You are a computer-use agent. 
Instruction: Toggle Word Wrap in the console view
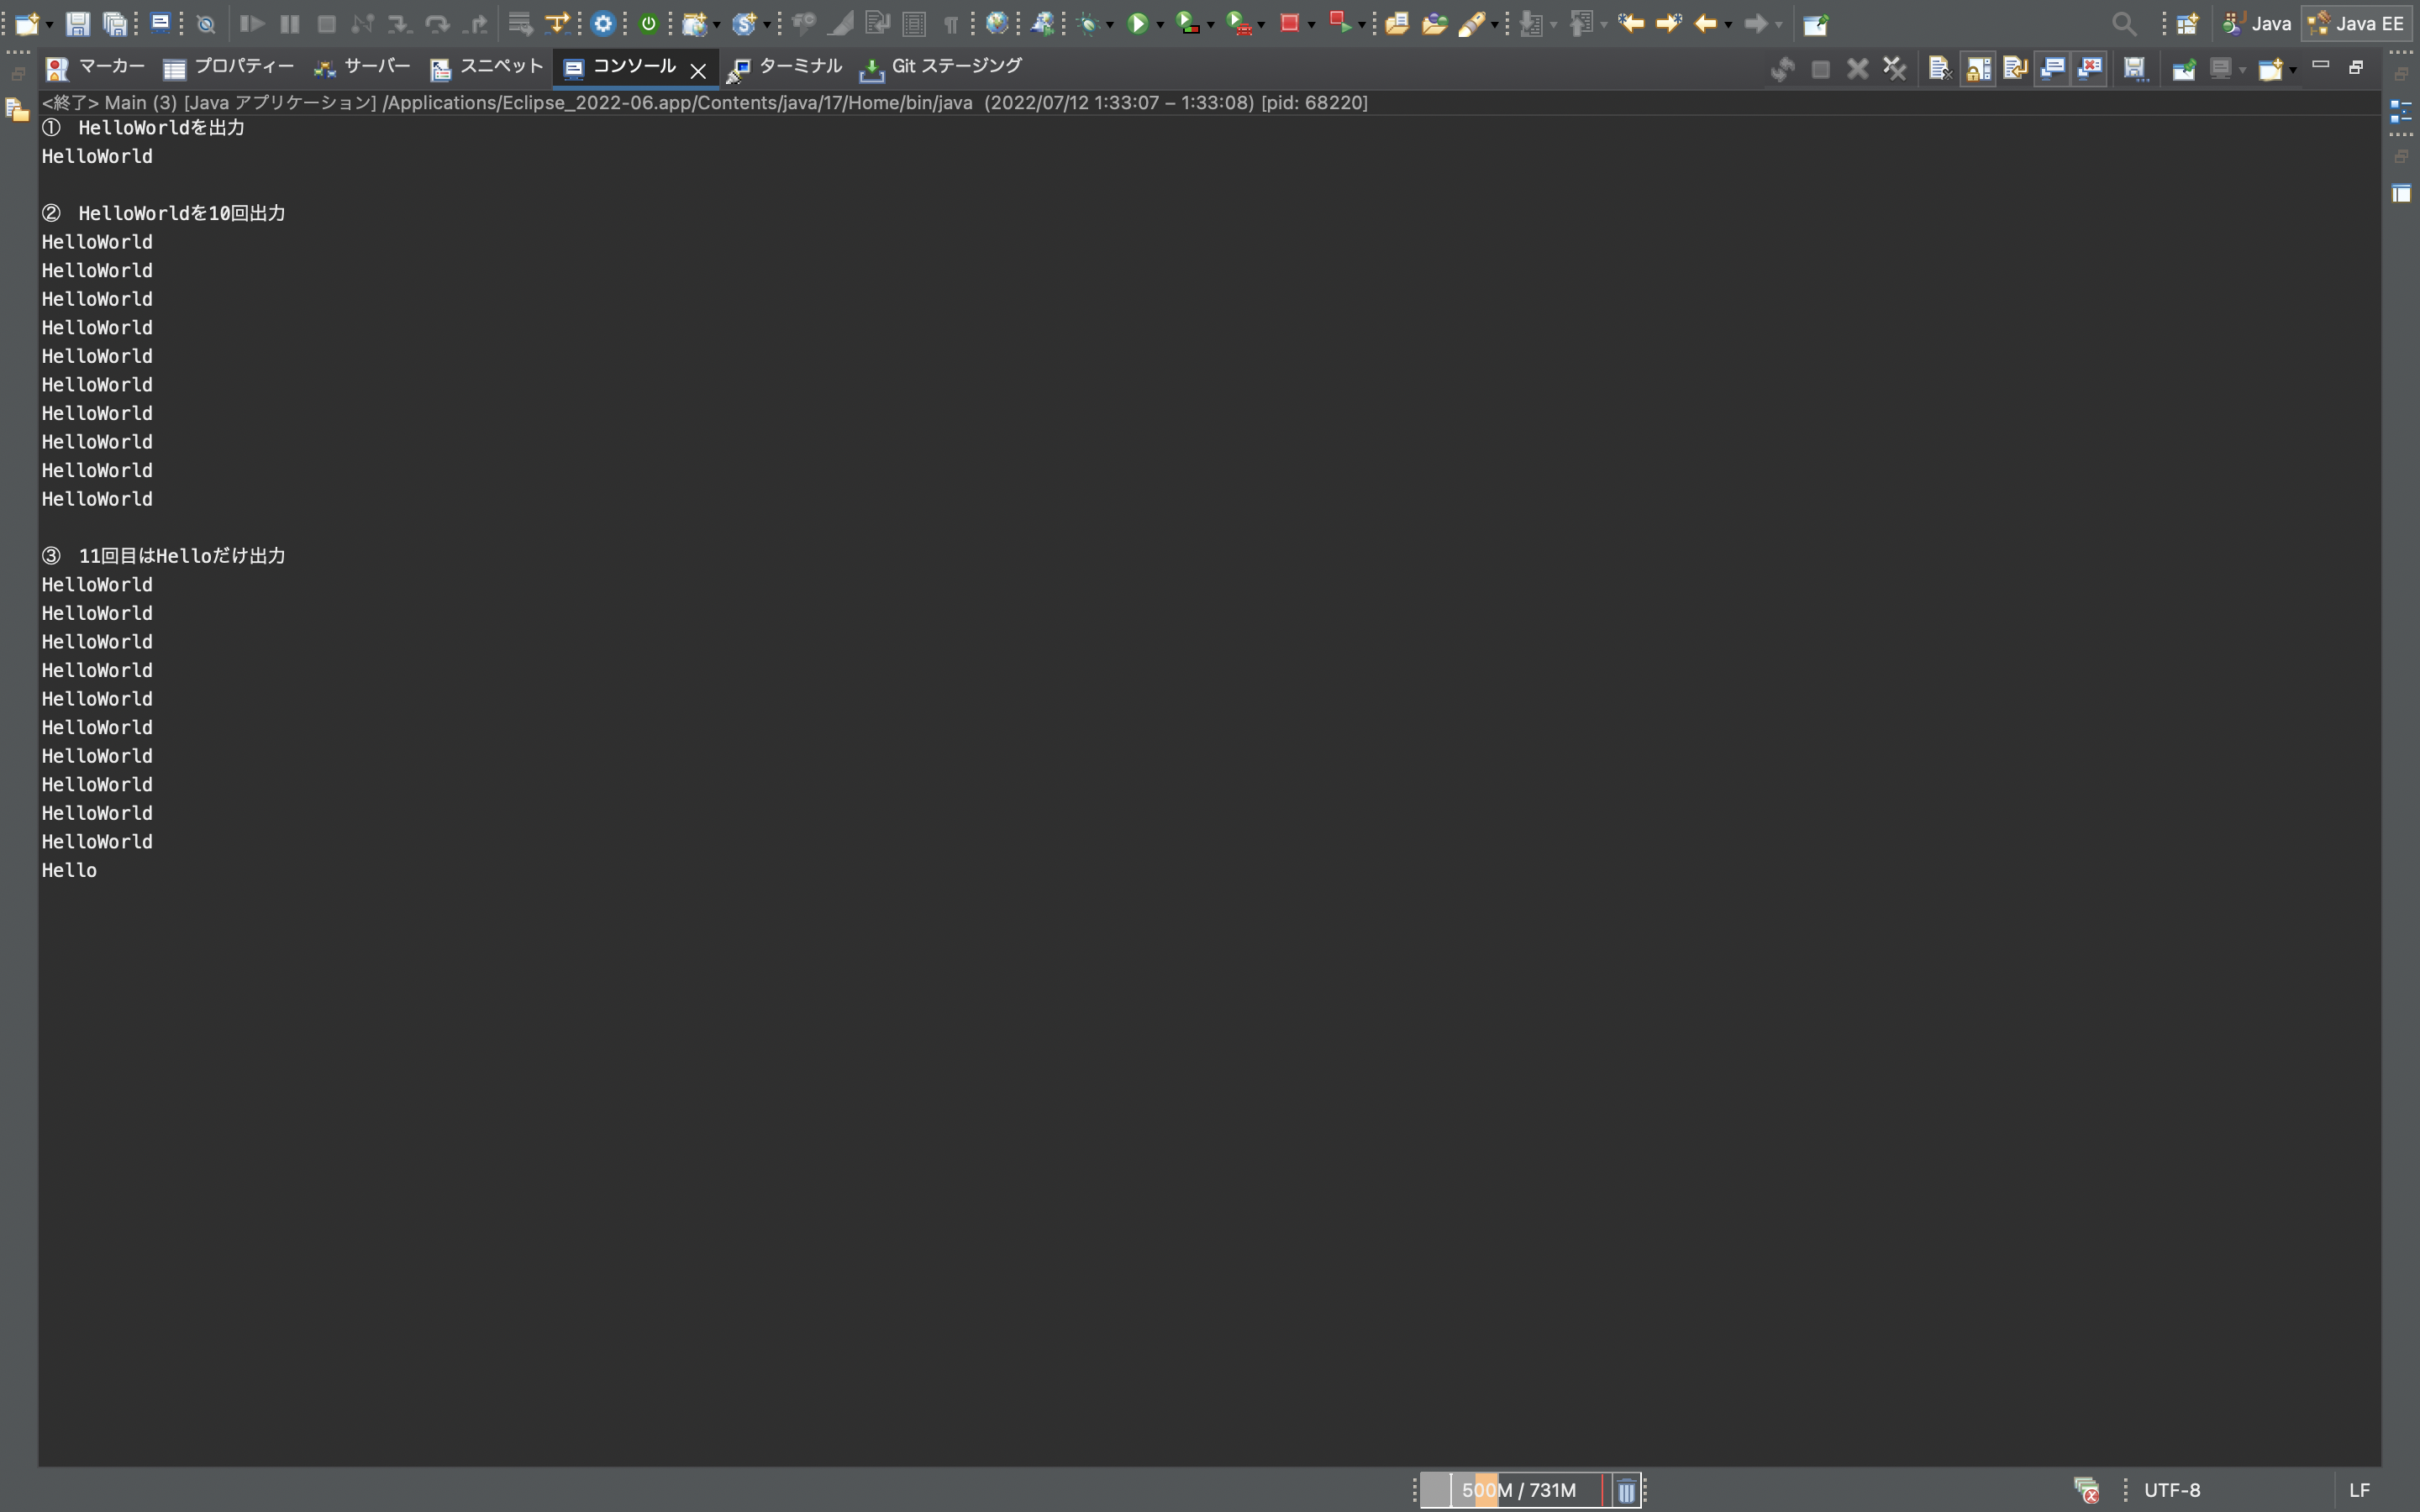click(2015, 68)
